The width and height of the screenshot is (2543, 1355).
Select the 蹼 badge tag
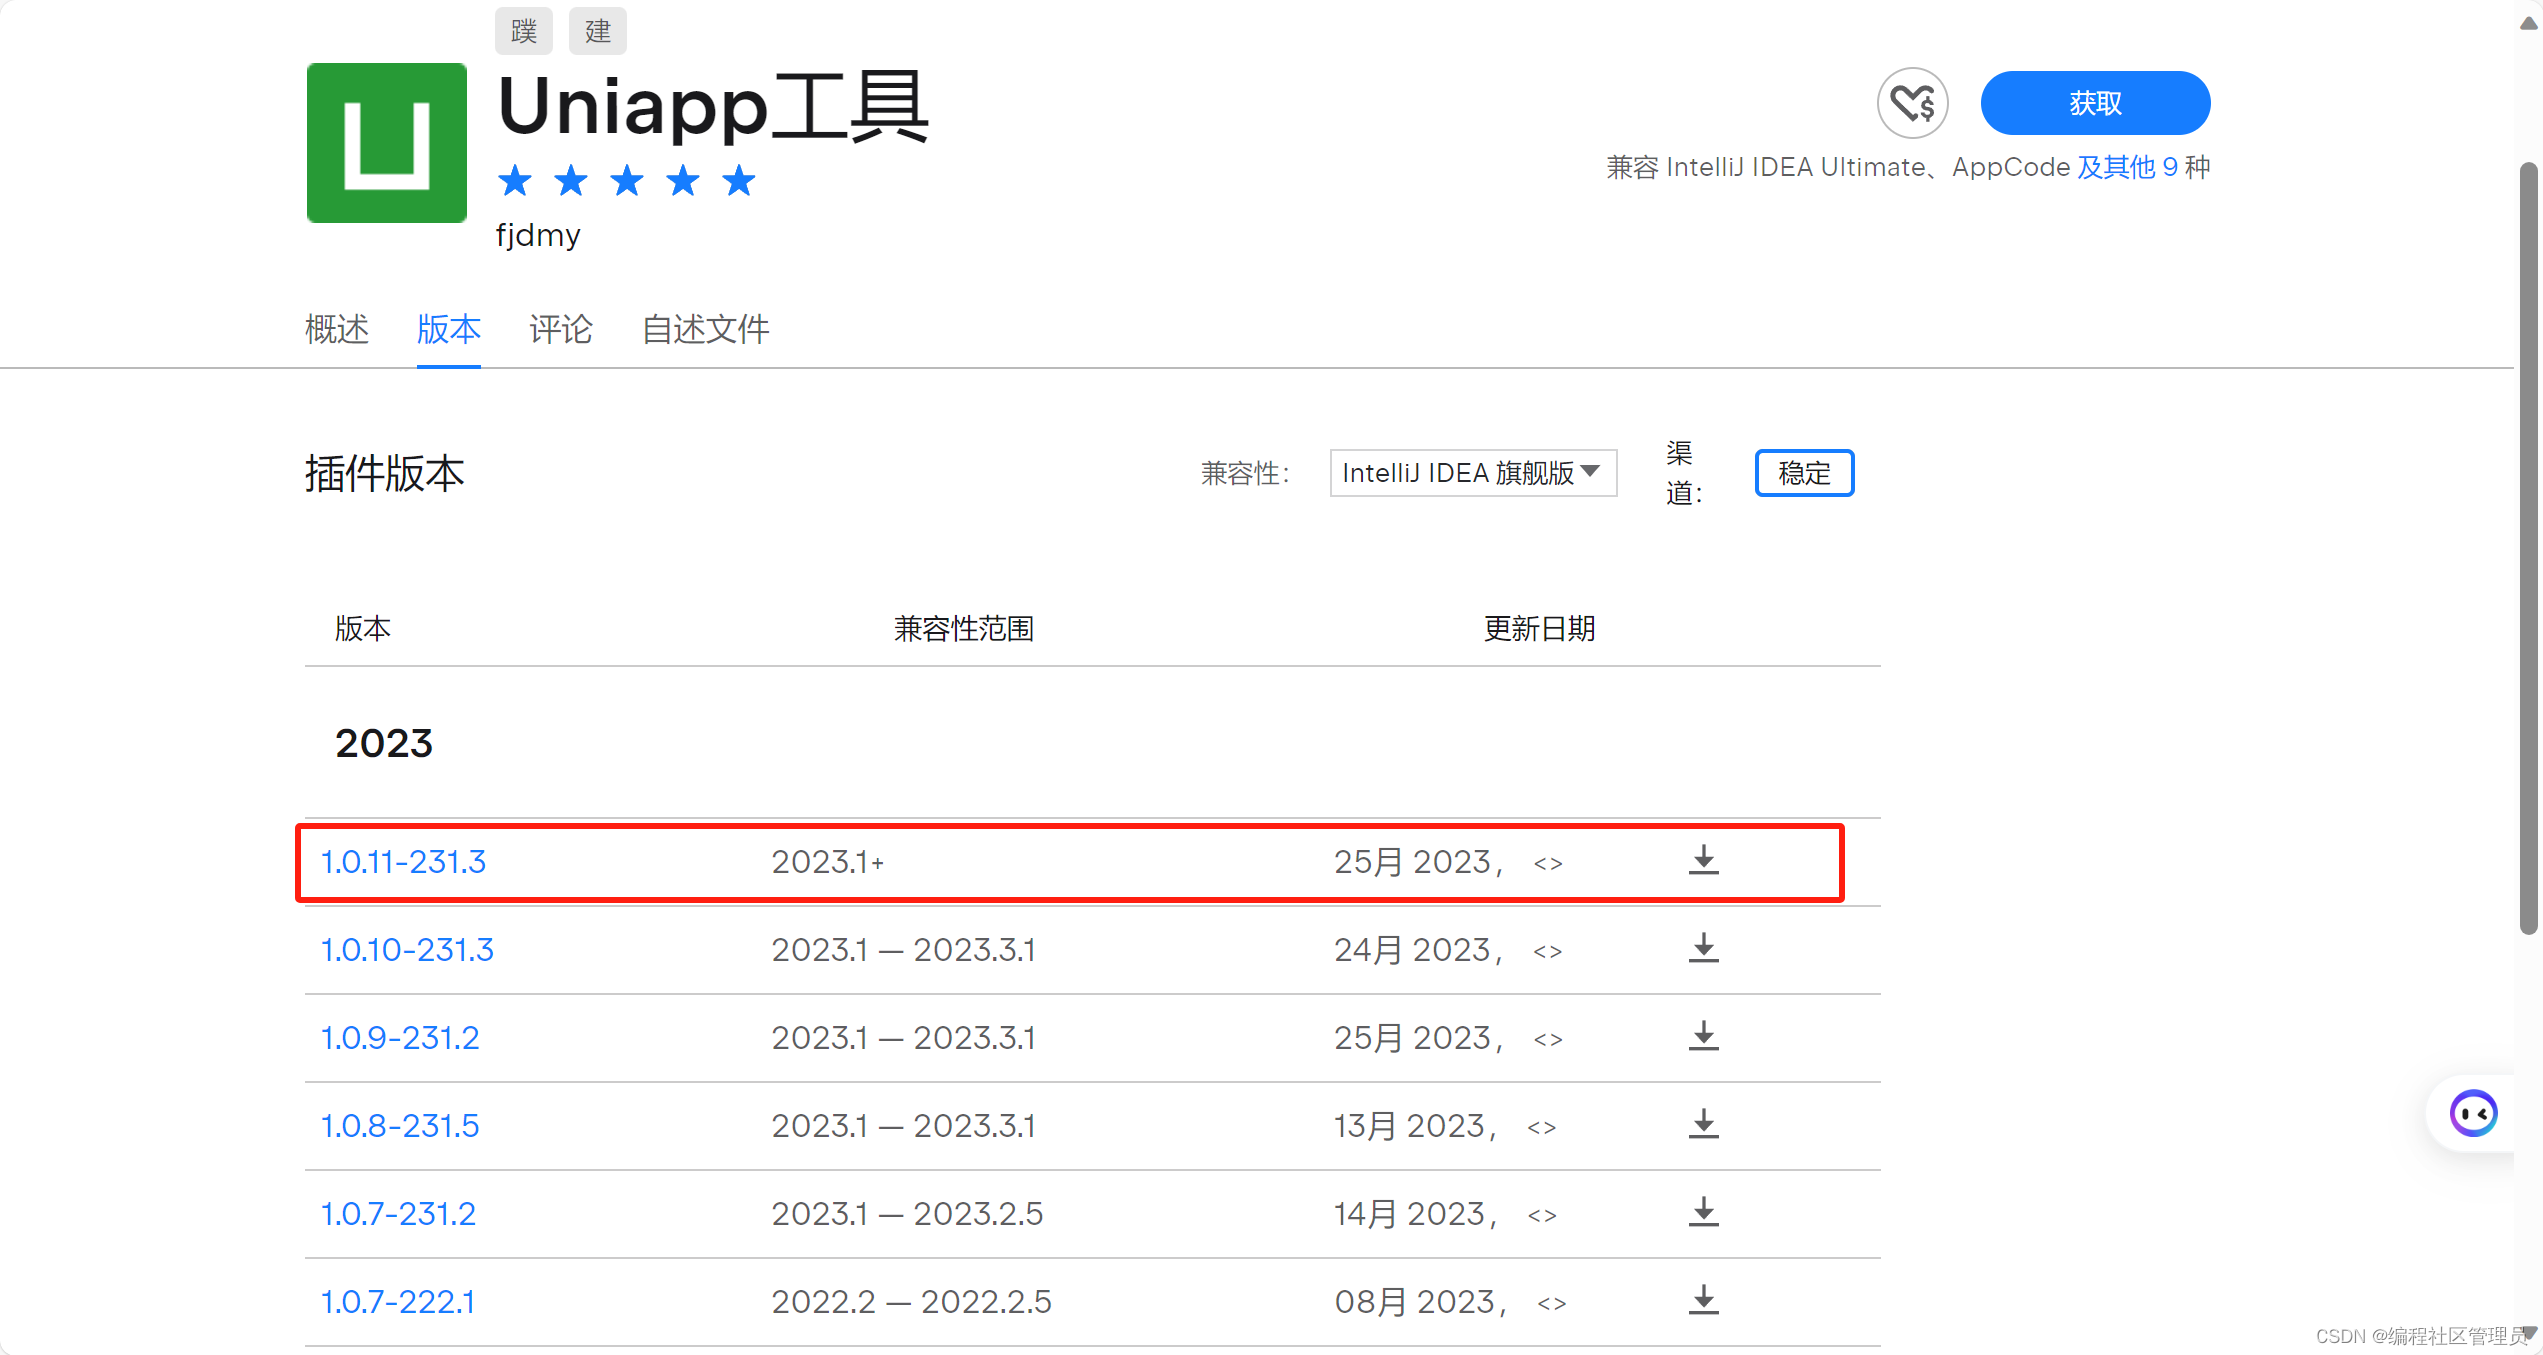pos(523,30)
